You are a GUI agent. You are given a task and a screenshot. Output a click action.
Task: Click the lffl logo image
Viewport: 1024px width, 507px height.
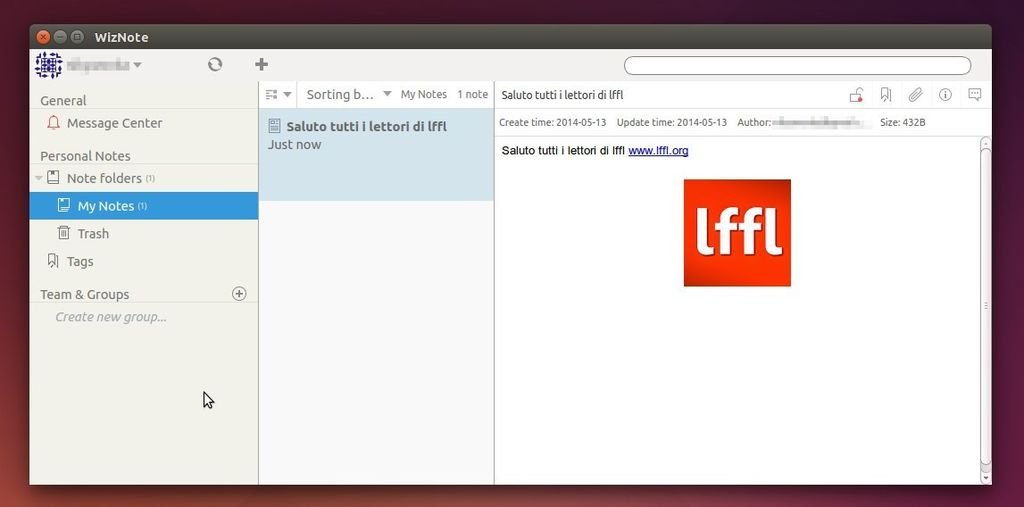(737, 233)
